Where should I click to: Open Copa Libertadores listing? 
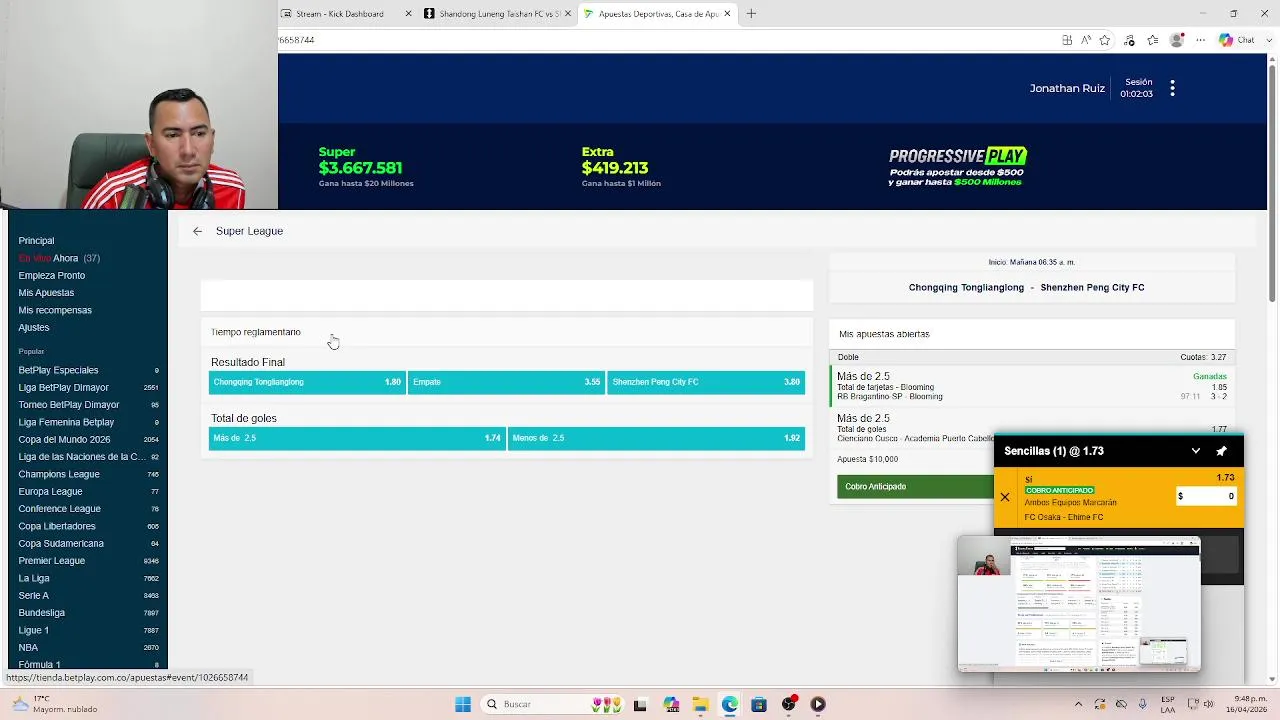pyautogui.click(x=88, y=526)
